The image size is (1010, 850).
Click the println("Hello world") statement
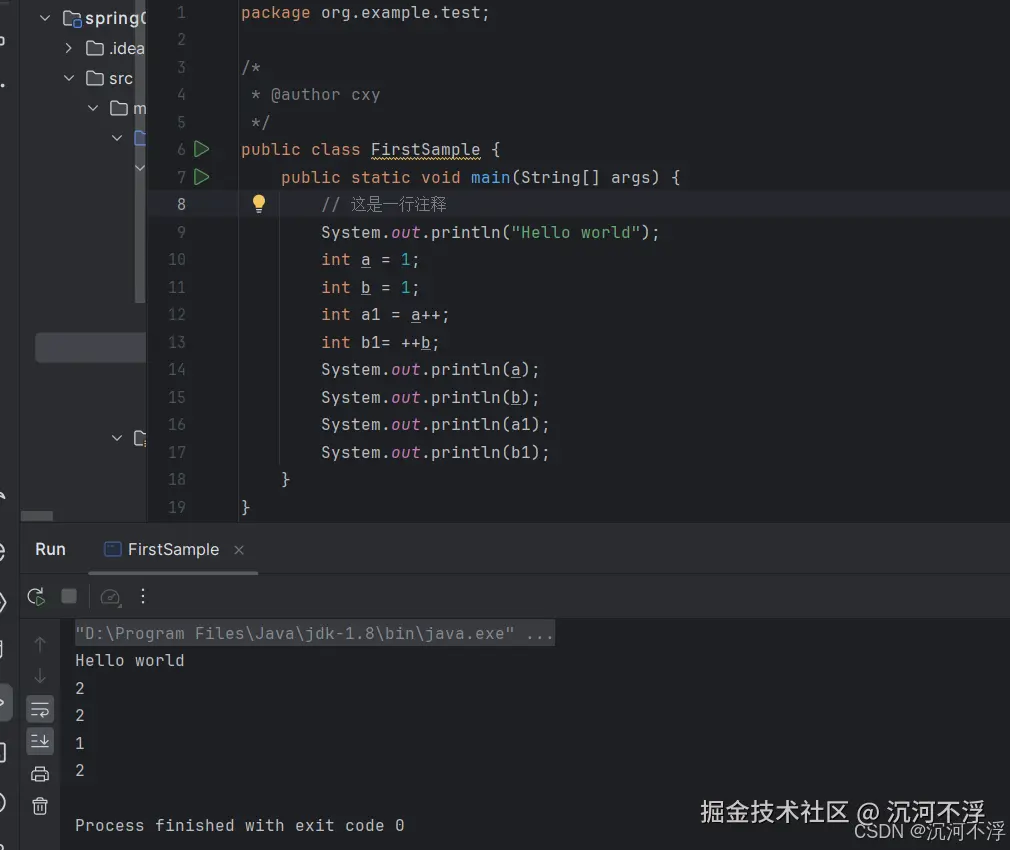[x=490, y=232]
